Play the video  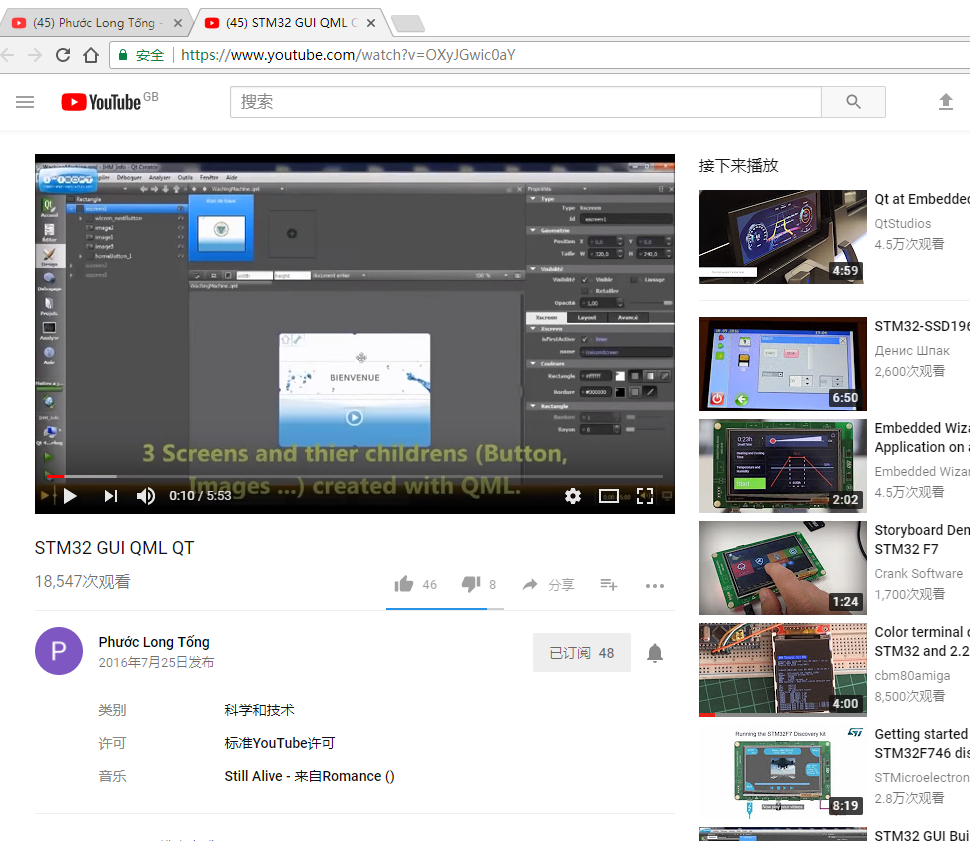(70, 496)
